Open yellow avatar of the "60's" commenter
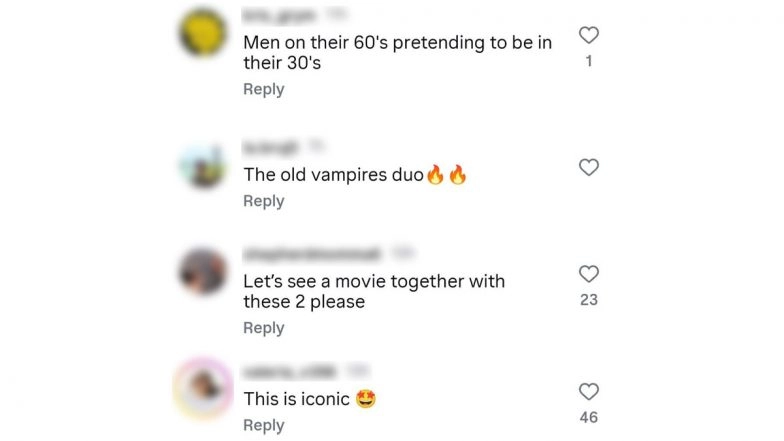The width and height of the screenshot is (784, 441). pos(203,32)
